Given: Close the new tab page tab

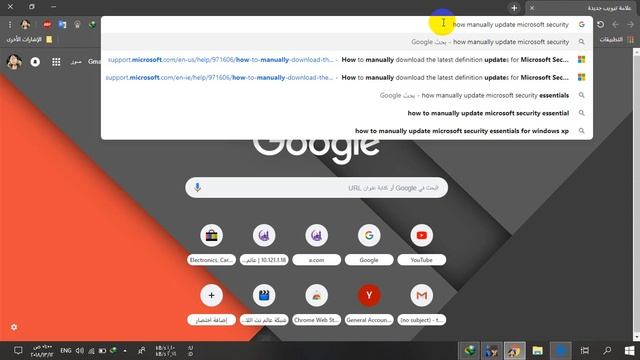Looking at the screenshot, I should click(532, 8).
